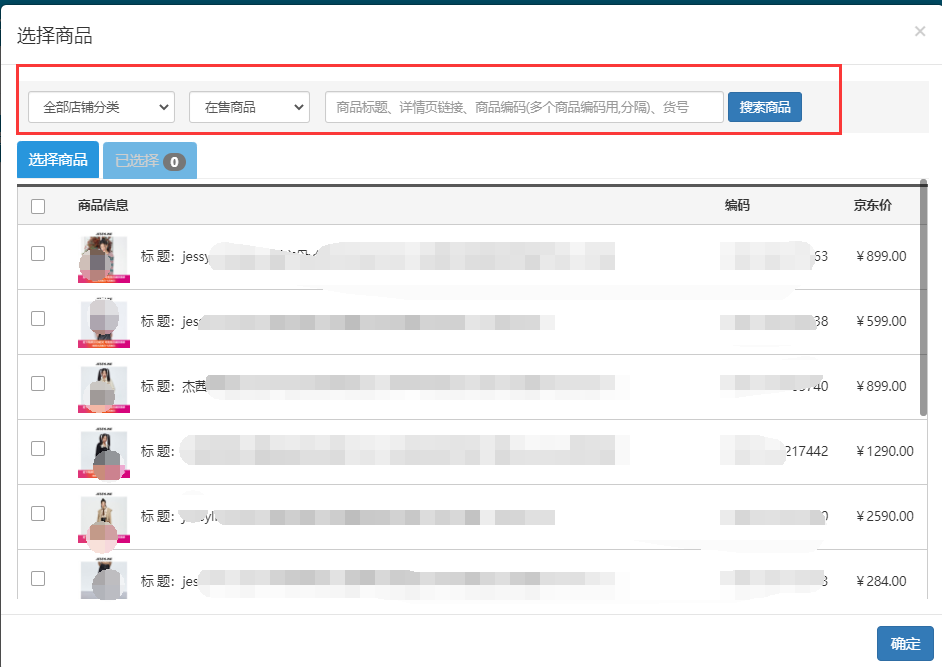Expand the 在售商品 status dropdown
942x667 pixels.
[249, 107]
